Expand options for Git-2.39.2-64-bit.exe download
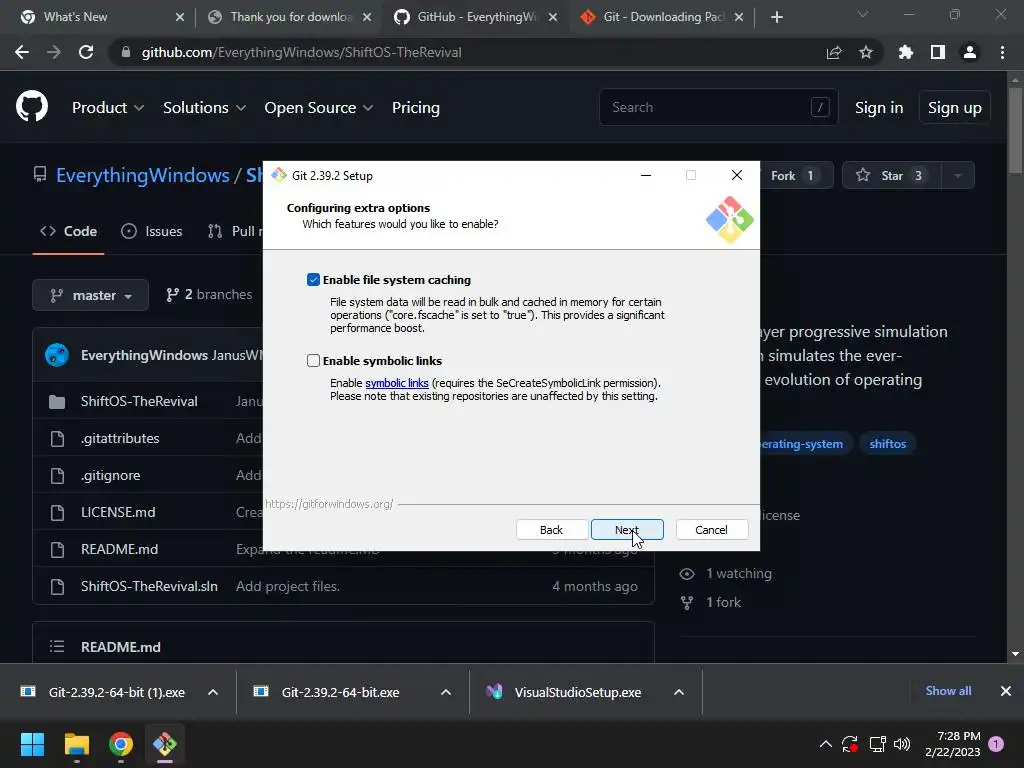Viewport: 1024px width, 768px height. 446,692
